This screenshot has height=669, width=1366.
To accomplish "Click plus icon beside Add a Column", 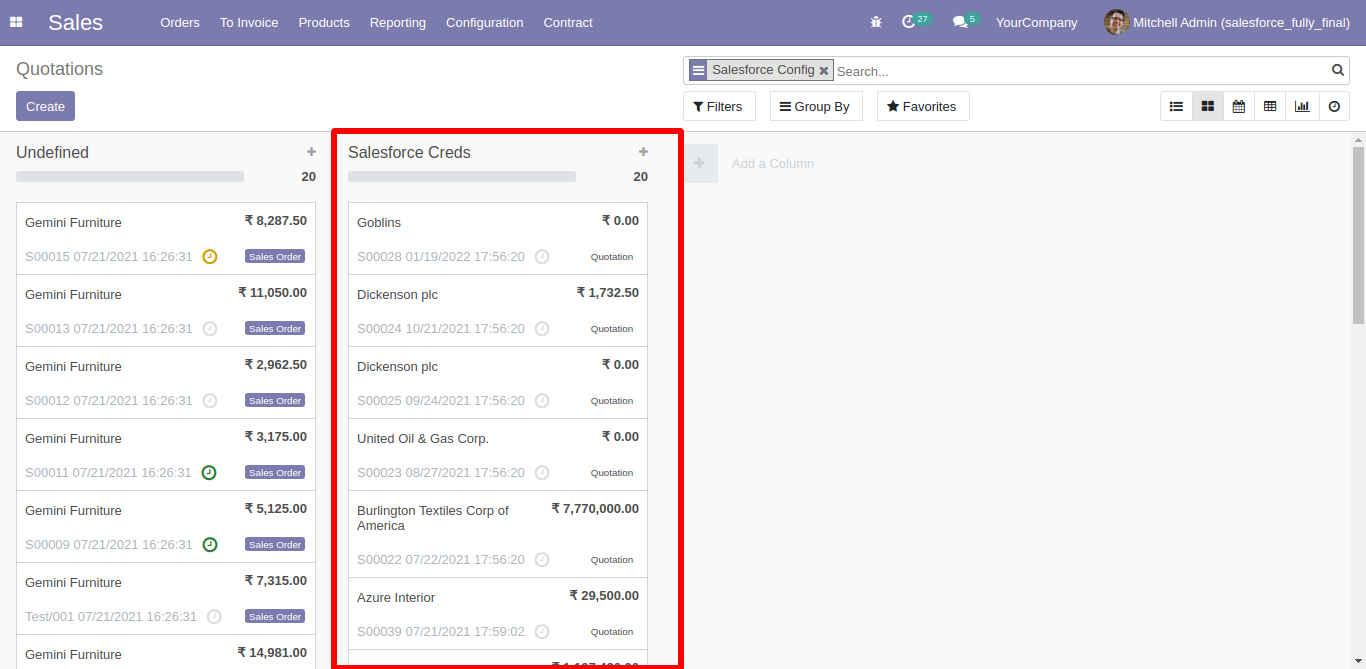I will (x=699, y=163).
